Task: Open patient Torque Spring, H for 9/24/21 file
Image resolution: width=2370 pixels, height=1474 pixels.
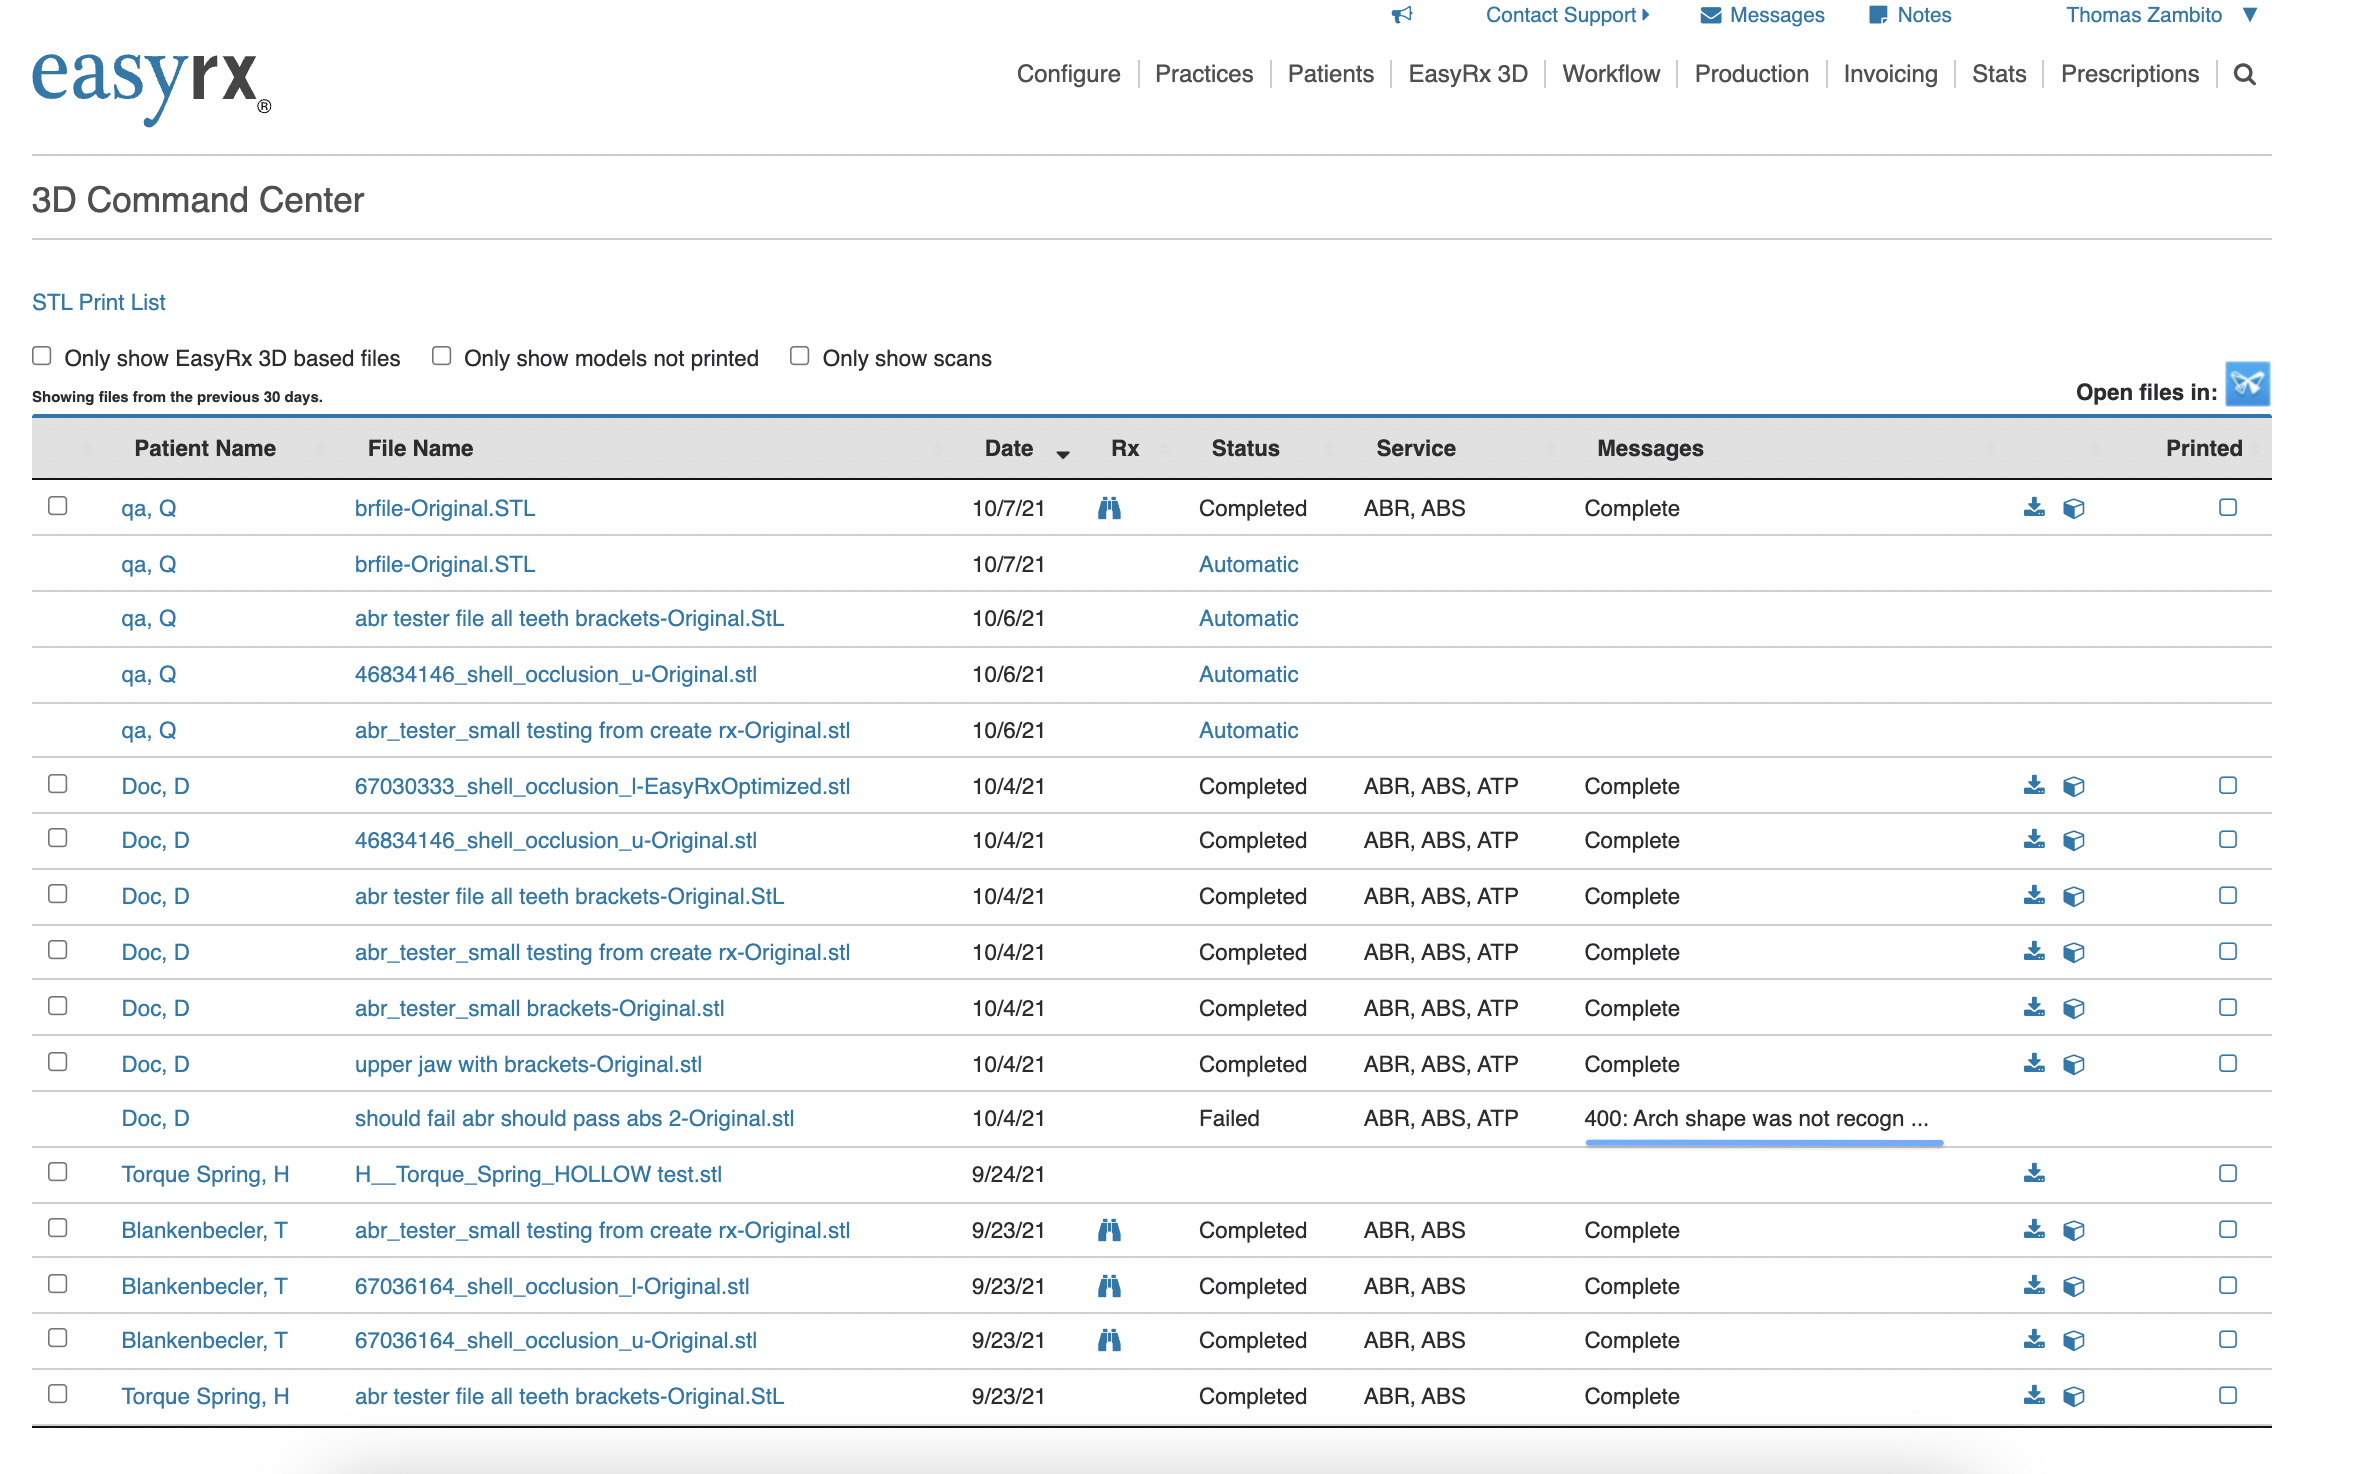Action: (x=205, y=1174)
